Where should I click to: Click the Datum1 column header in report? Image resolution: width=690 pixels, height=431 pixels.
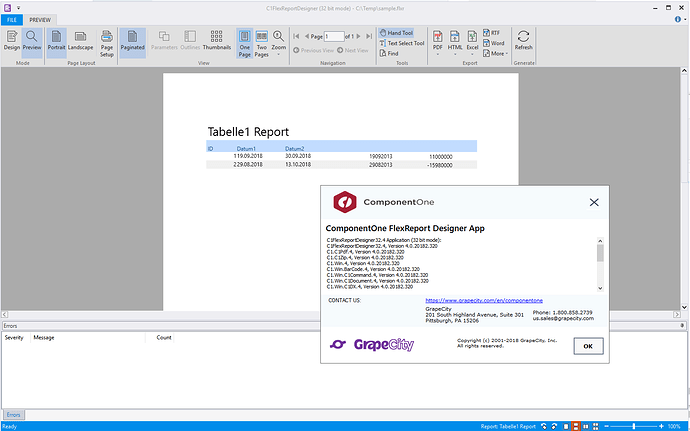point(246,149)
